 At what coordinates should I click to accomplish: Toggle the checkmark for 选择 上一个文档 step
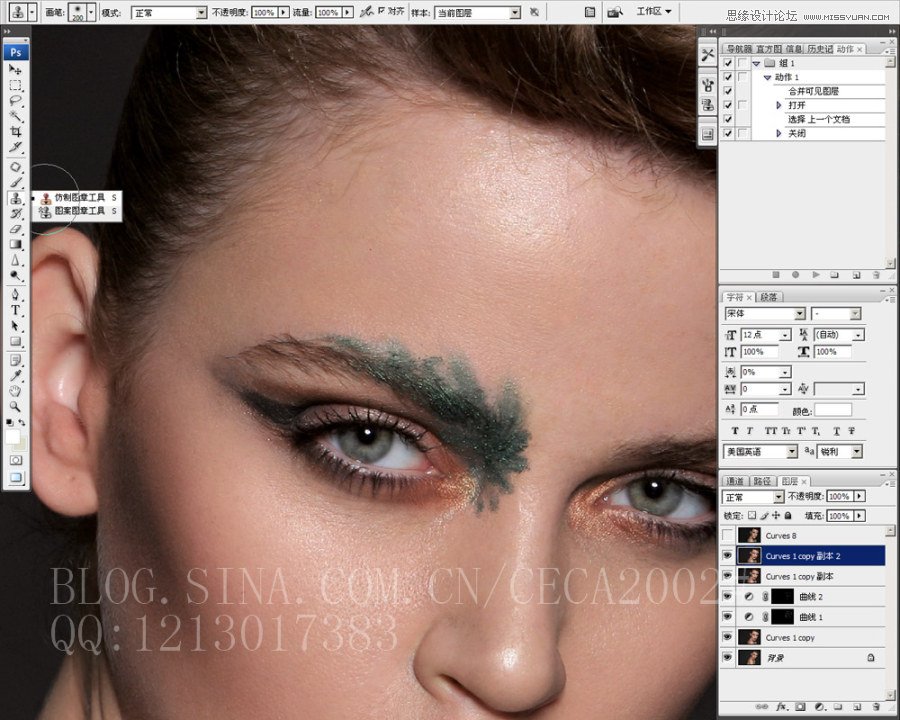[728, 119]
